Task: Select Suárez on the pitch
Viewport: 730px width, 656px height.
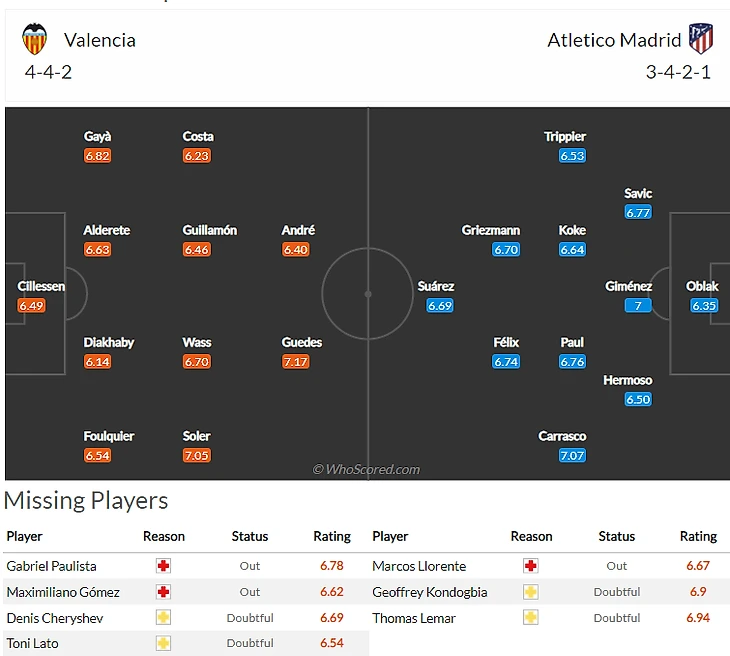Action: tap(436, 286)
